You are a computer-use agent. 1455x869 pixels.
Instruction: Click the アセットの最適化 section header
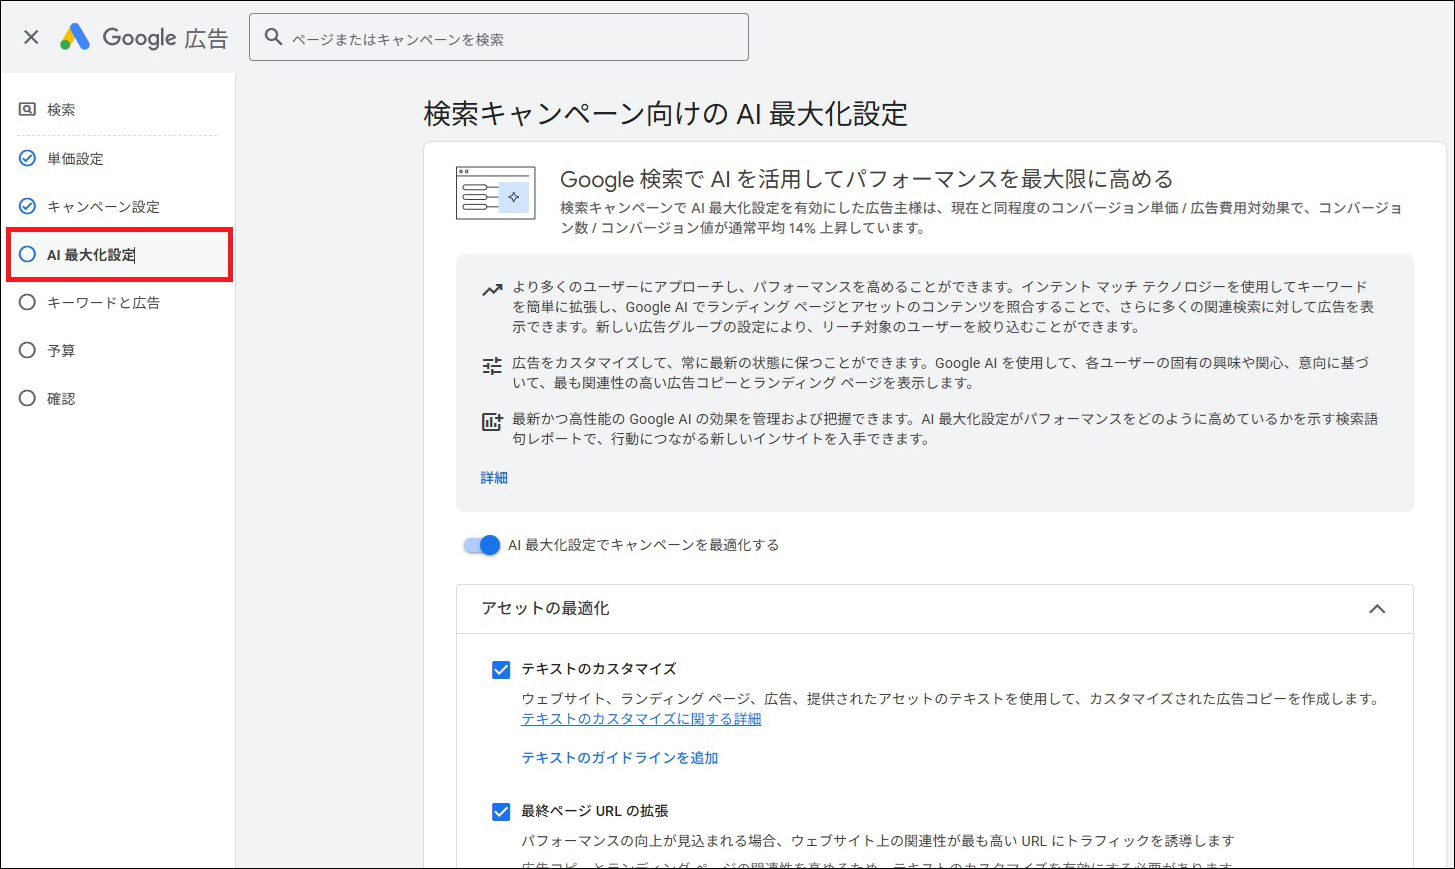tap(935, 609)
